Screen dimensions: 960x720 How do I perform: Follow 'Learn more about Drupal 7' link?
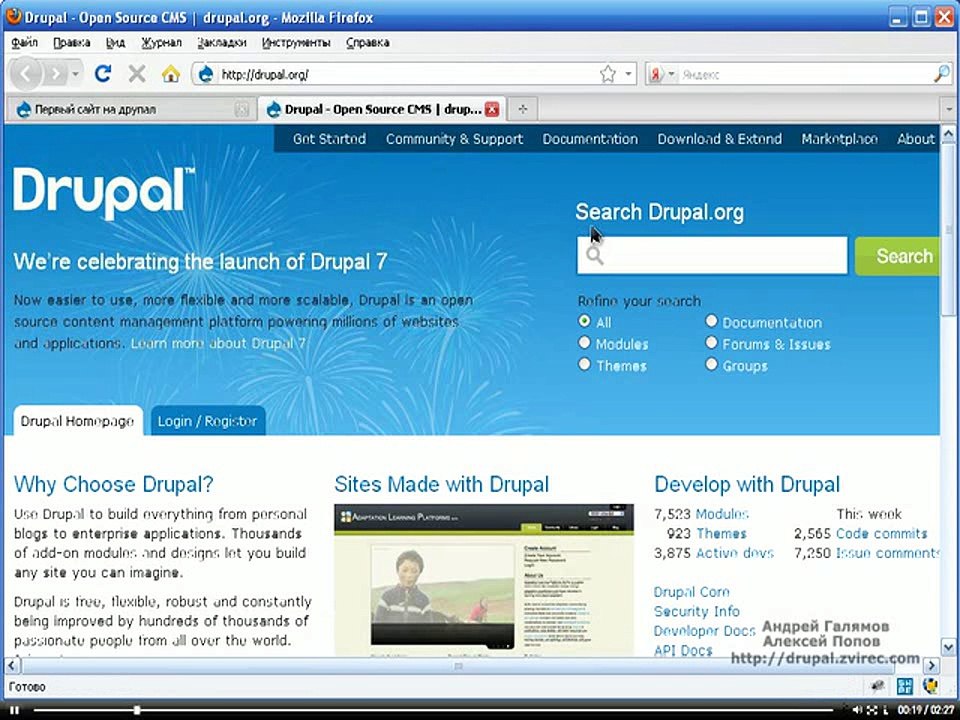point(218,343)
